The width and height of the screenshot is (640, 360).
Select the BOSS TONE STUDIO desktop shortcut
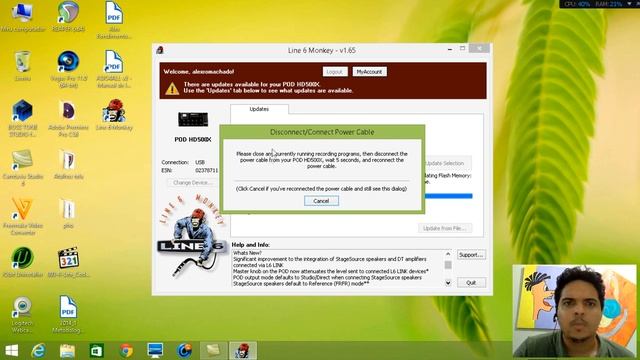22,118
